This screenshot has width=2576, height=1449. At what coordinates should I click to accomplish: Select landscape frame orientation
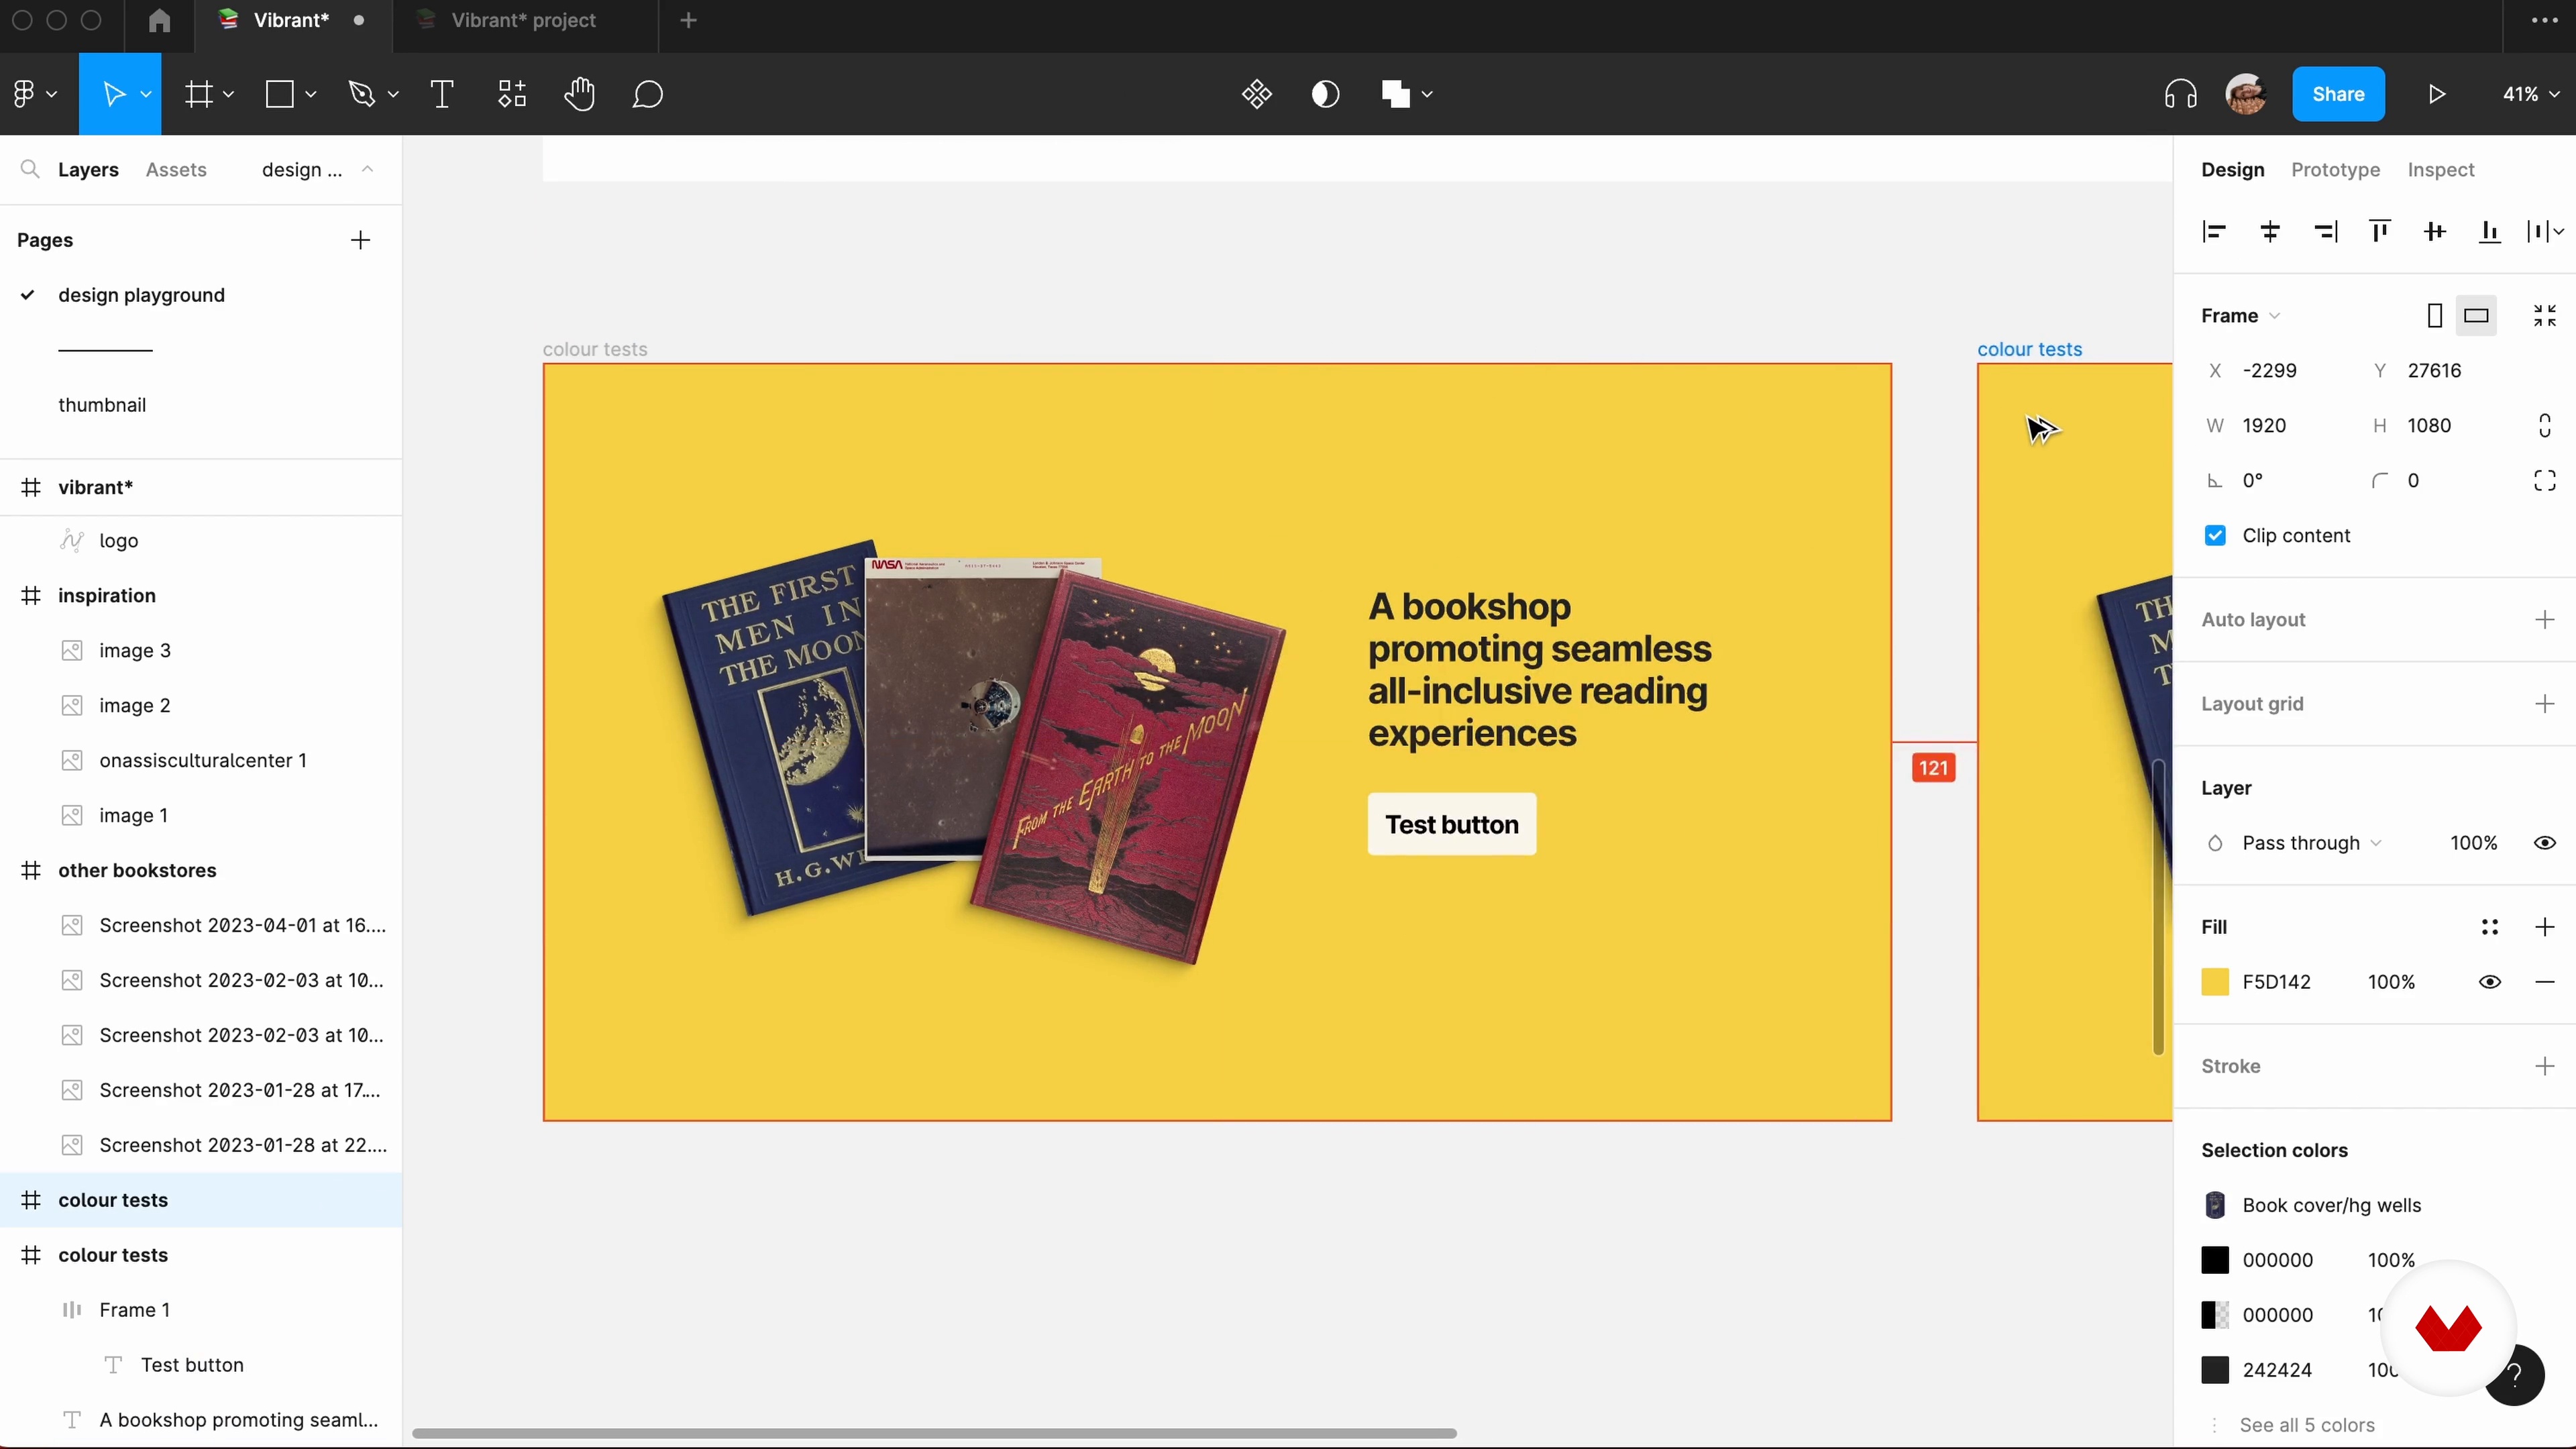click(x=2476, y=316)
